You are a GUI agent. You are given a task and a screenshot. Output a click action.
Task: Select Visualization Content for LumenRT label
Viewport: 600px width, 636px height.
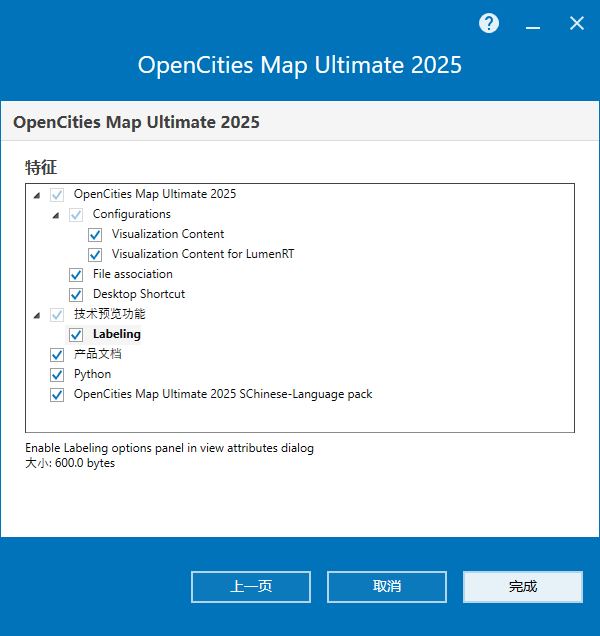coord(203,254)
